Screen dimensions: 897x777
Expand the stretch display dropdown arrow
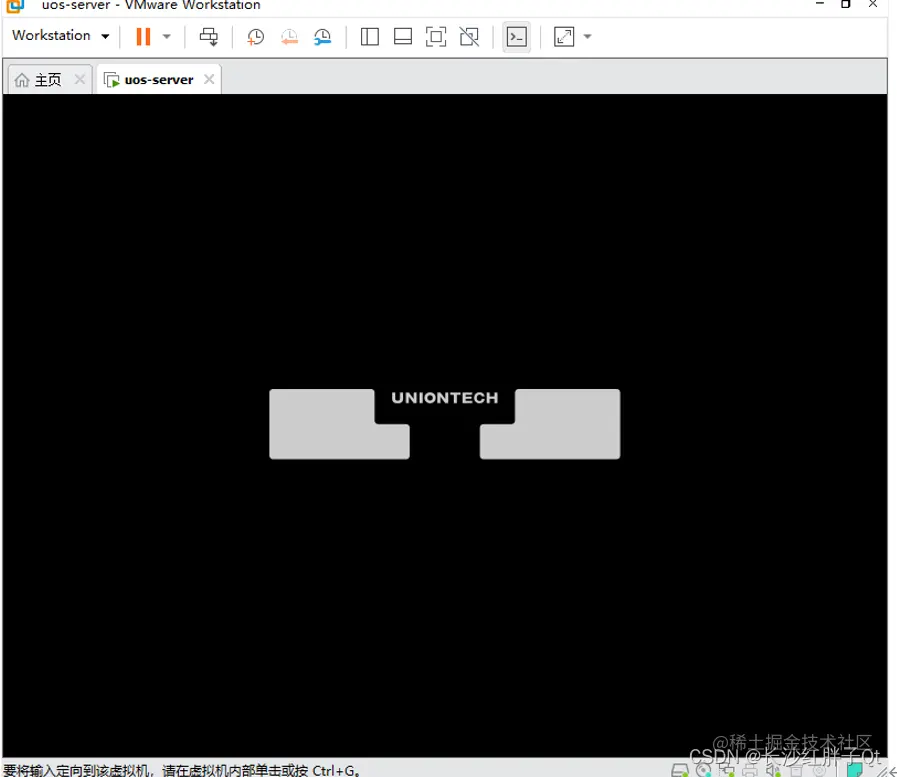click(587, 37)
